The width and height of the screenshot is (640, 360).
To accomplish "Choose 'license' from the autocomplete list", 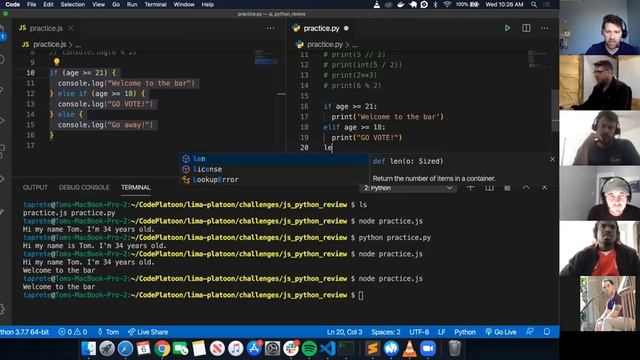I will (x=274, y=169).
